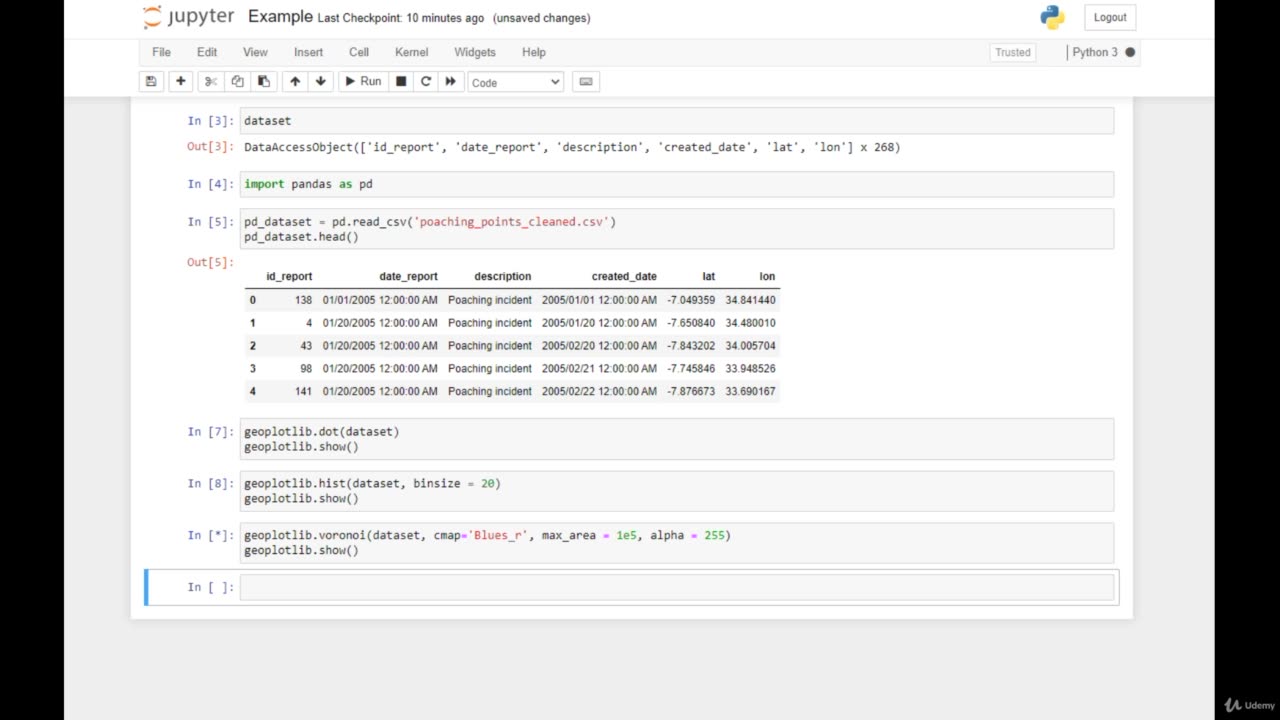Click the Jupyter logo
The image size is (1280, 720).
click(188, 17)
